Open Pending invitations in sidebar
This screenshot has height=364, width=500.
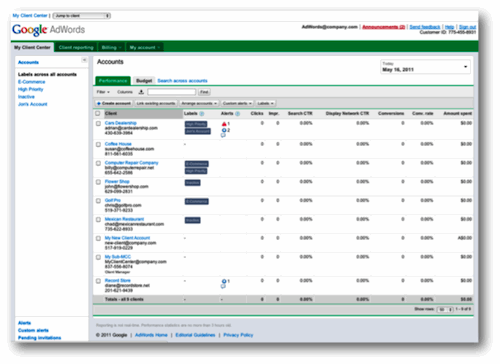[40, 338]
